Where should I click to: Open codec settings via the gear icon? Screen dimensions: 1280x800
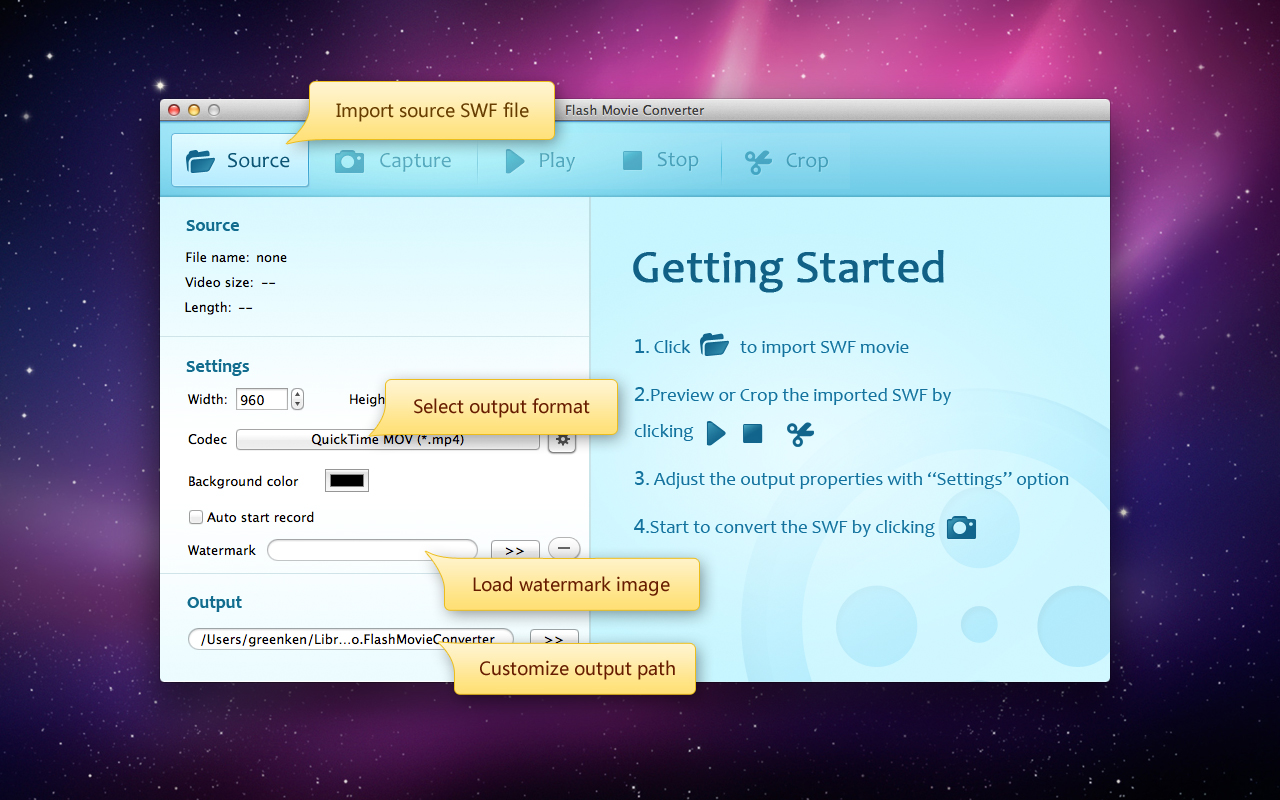tap(562, 441)
